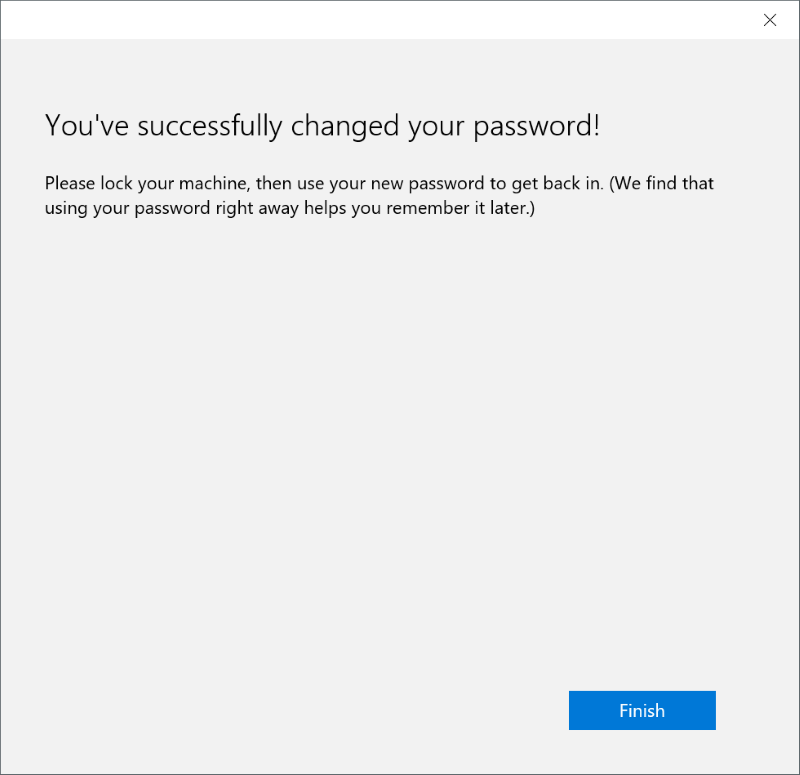Close the password change dialog
The image size is (800, 775).
coord(769,20)
